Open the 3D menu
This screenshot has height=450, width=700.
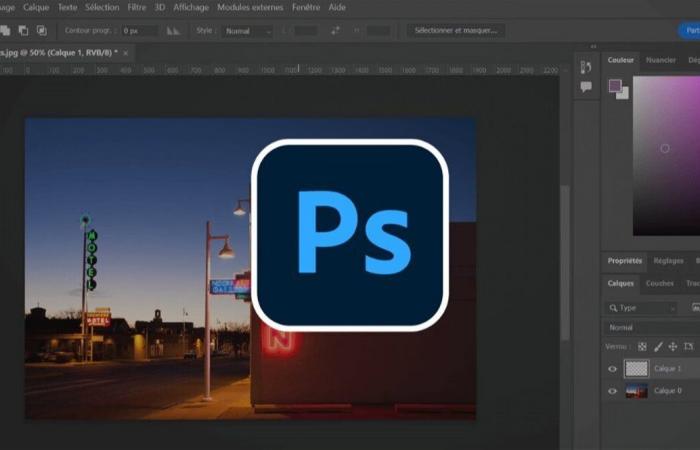pyautogui.click(x=160, y=8)
